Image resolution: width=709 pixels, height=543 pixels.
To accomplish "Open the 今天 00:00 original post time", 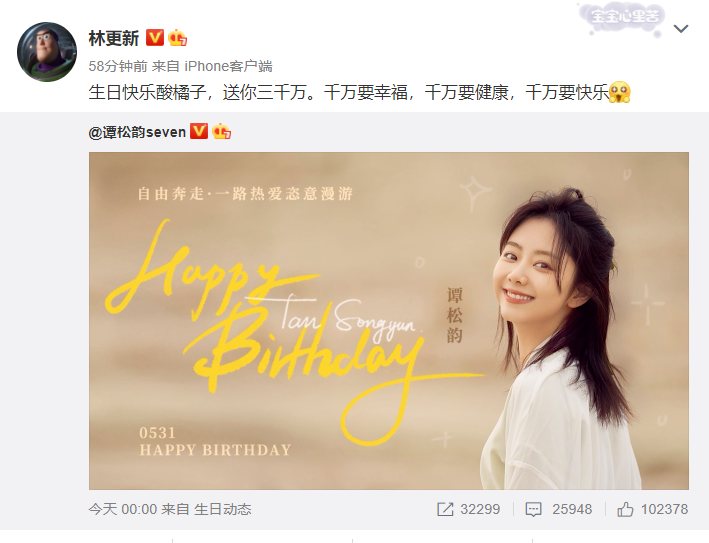I will (x=123, y=510).
